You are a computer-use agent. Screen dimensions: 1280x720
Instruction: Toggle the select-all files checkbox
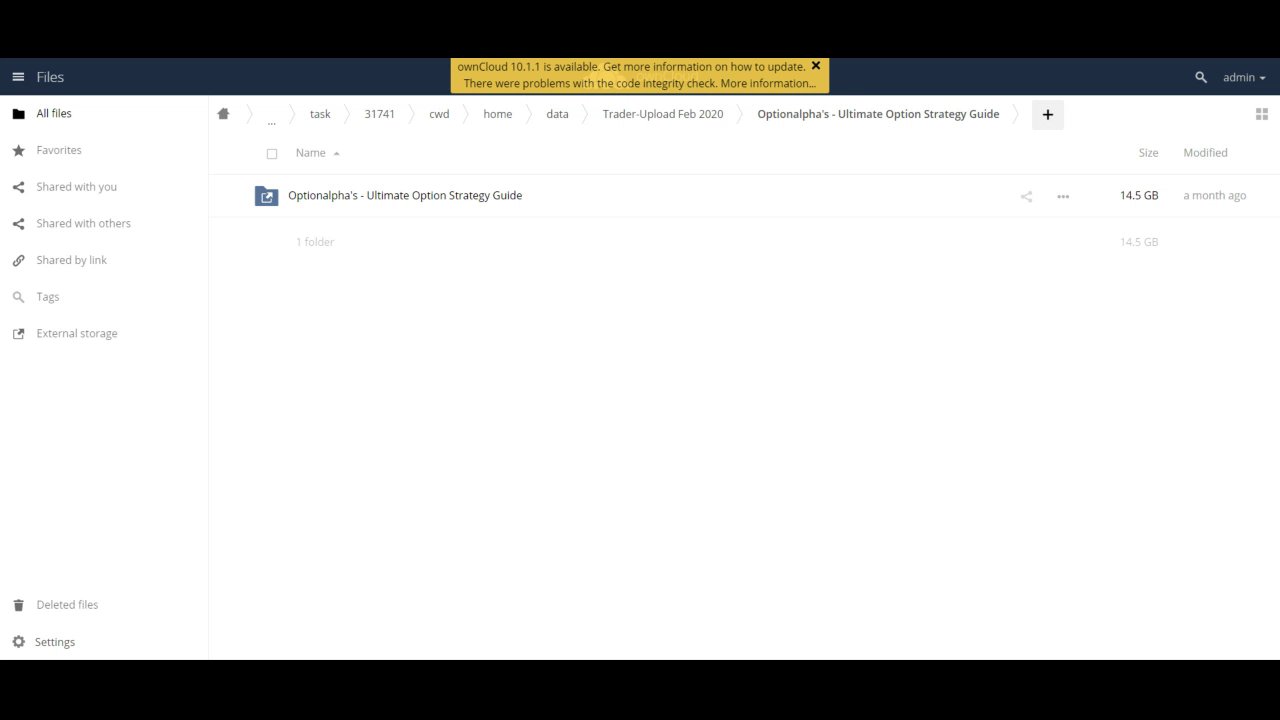272,154
